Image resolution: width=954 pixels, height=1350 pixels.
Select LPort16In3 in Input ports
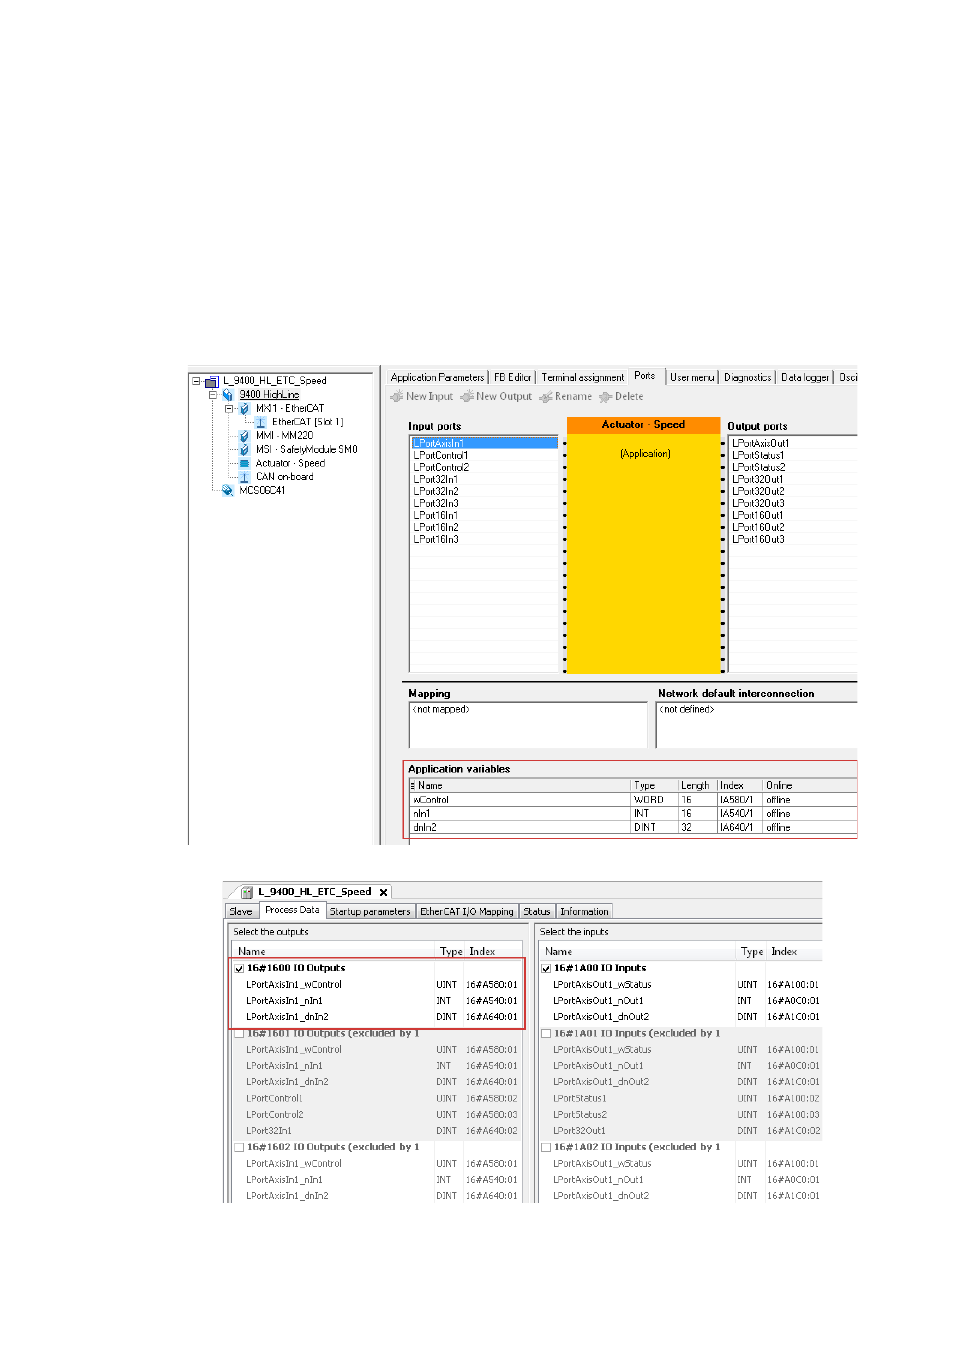pyautogui.click(x=485, y=539)
